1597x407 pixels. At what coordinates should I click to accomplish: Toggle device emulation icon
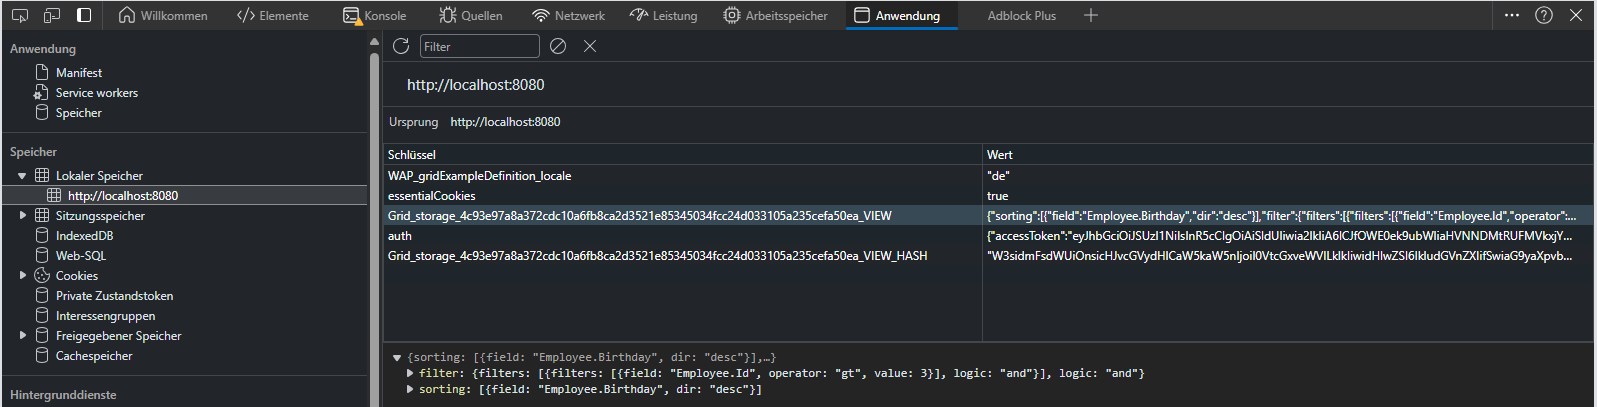52,15
